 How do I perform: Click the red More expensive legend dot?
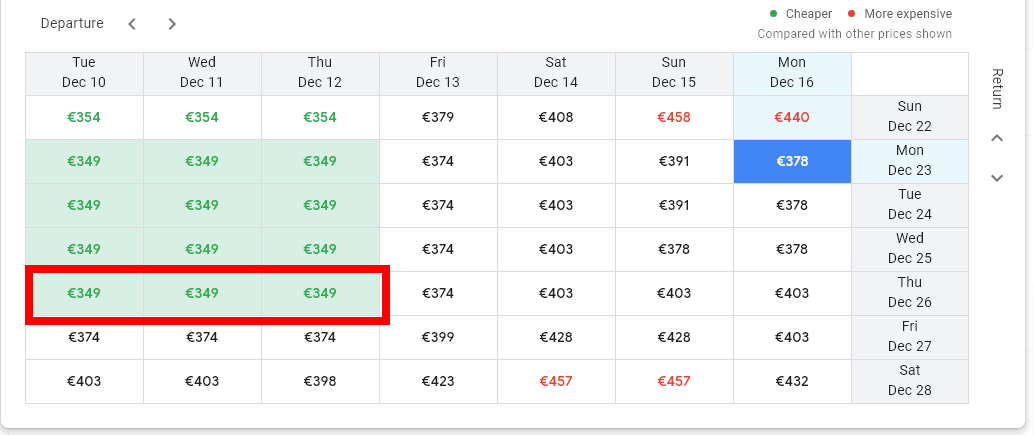pyautogui.click(x=852, y=14)
